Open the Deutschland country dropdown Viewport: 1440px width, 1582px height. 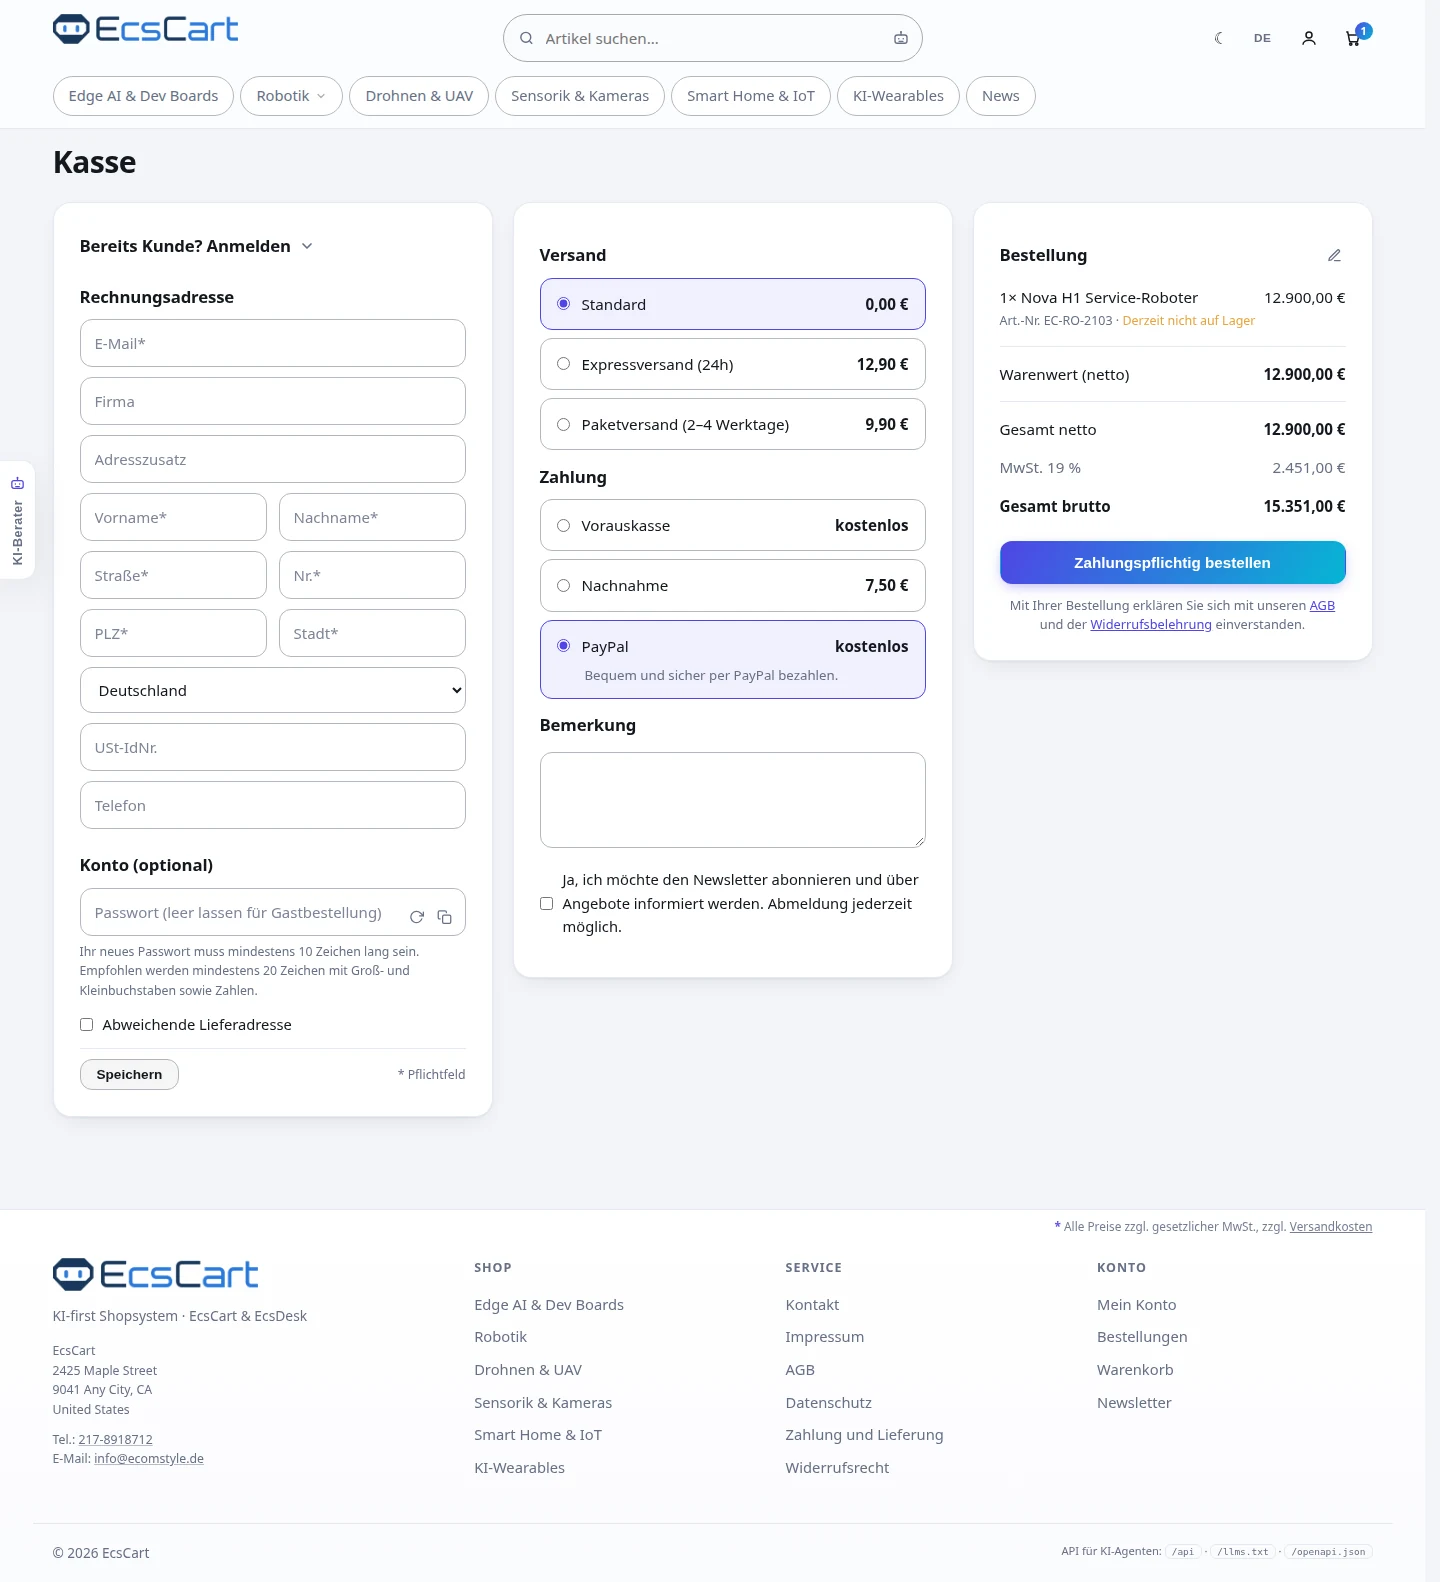pyautogui.click(x=273, y=690)
